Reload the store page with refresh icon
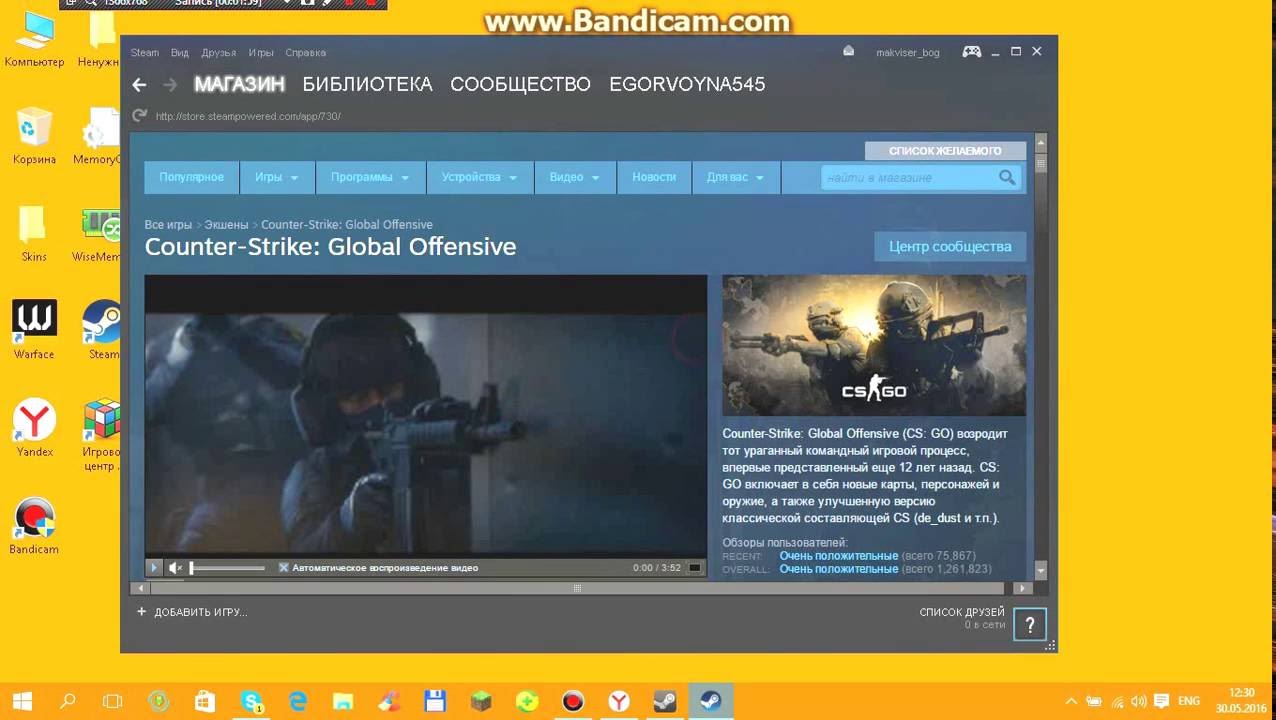The height and width of the screenshot is (720, 1276). pyautogui.click(x=140, y=116)
